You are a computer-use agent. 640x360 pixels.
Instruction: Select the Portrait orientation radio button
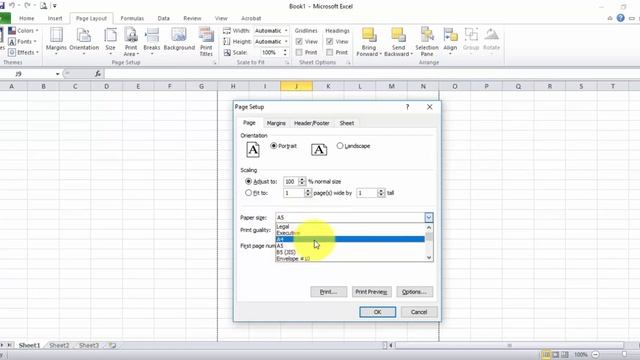pyautogui.click(x=273, y=146)
